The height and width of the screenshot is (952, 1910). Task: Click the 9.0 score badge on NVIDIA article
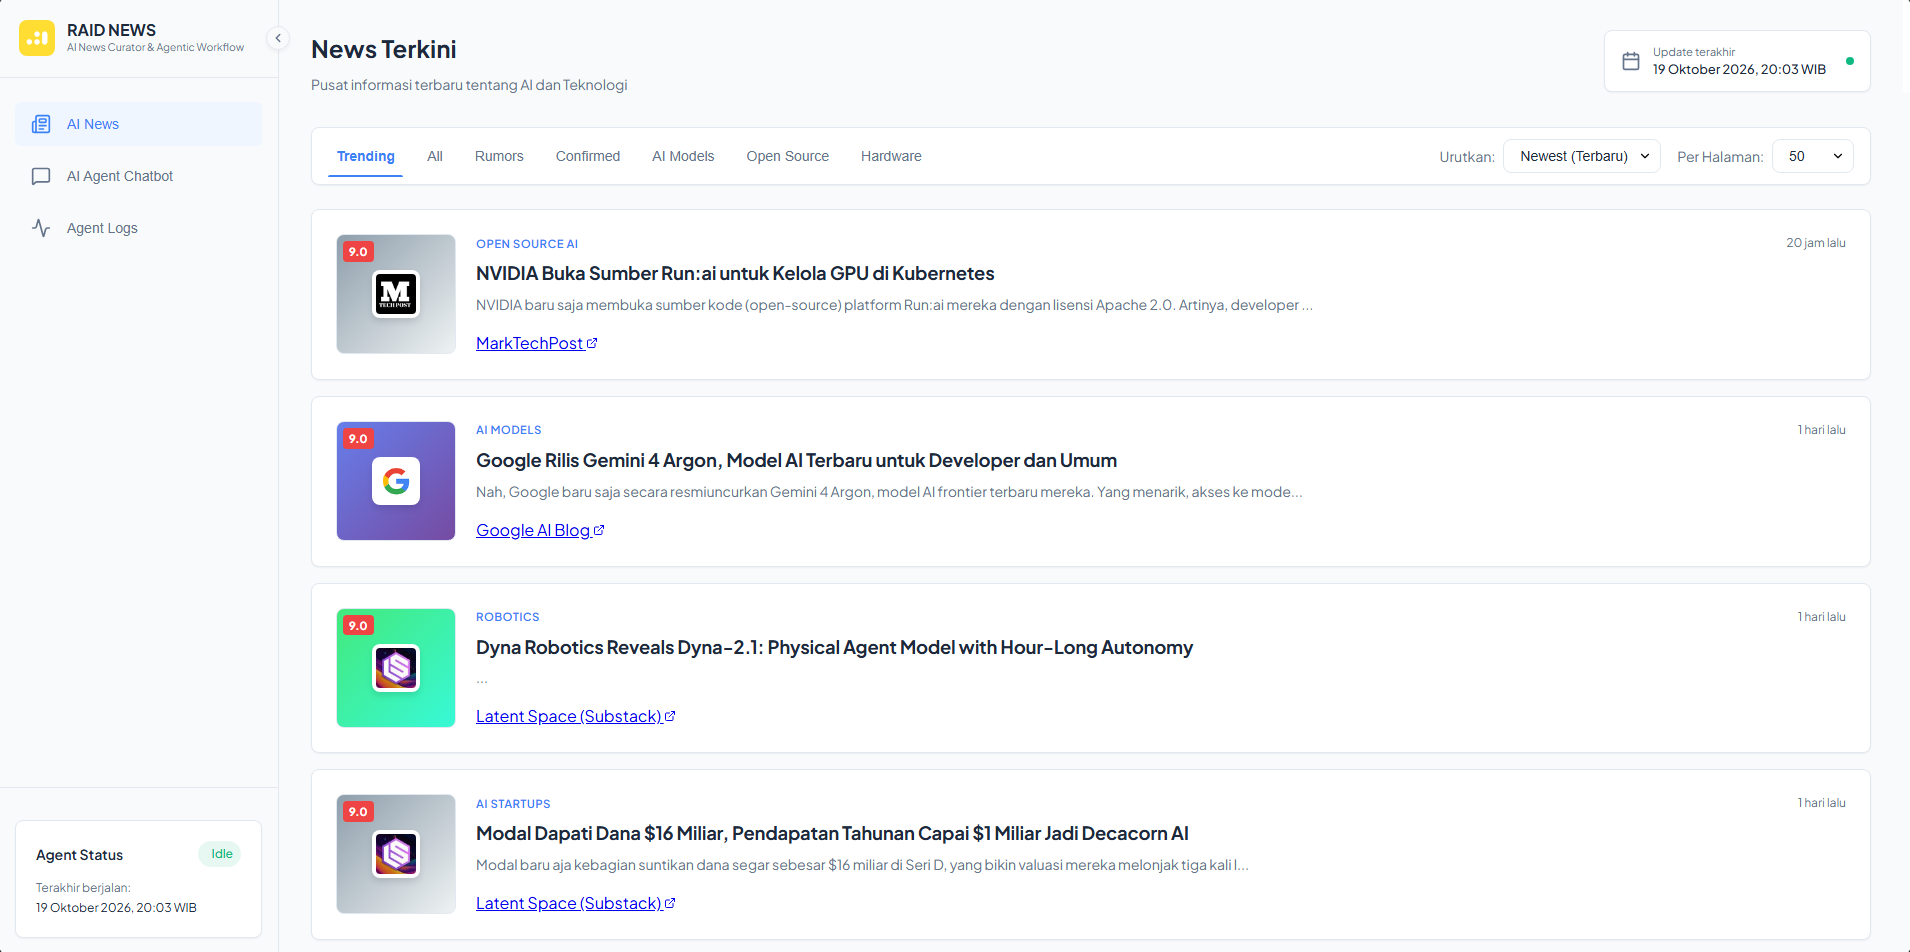[358, 252]
